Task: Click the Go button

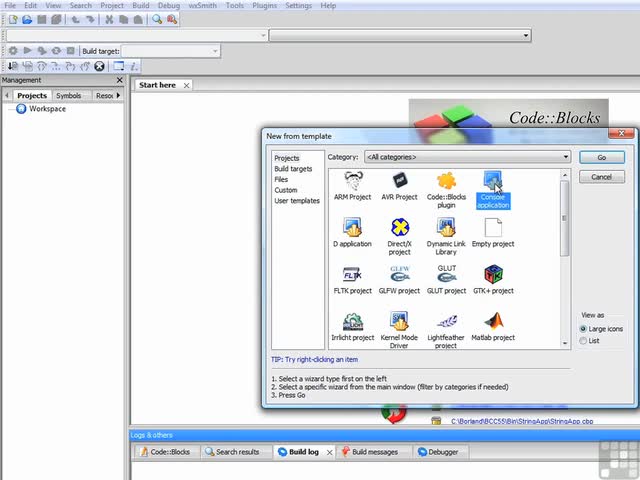Action: point(602,158)
